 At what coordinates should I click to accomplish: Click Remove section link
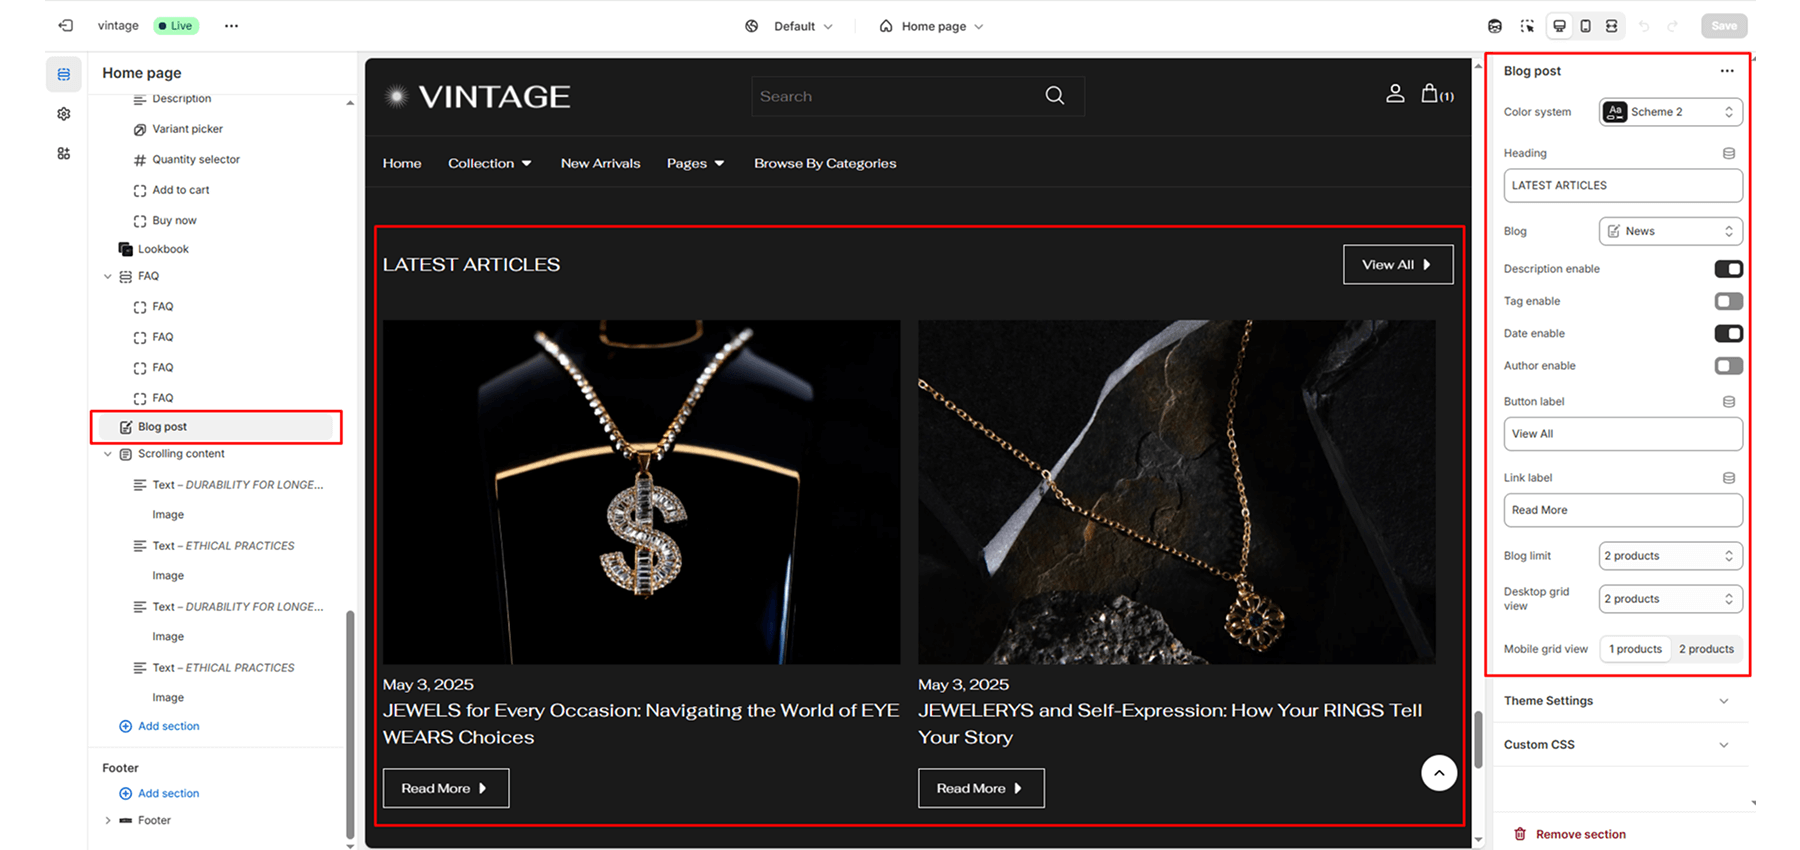(1570, 835)
